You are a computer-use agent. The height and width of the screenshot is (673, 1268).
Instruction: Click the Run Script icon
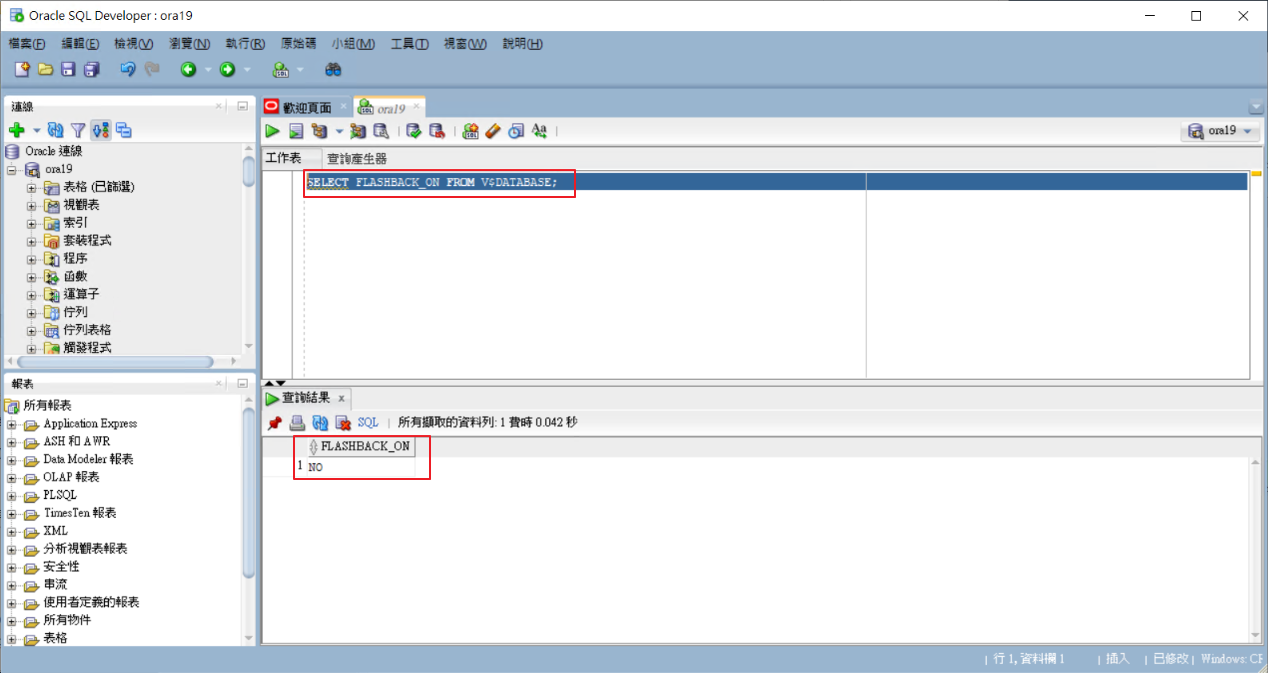pyautogui.click(x=296, y=131)
